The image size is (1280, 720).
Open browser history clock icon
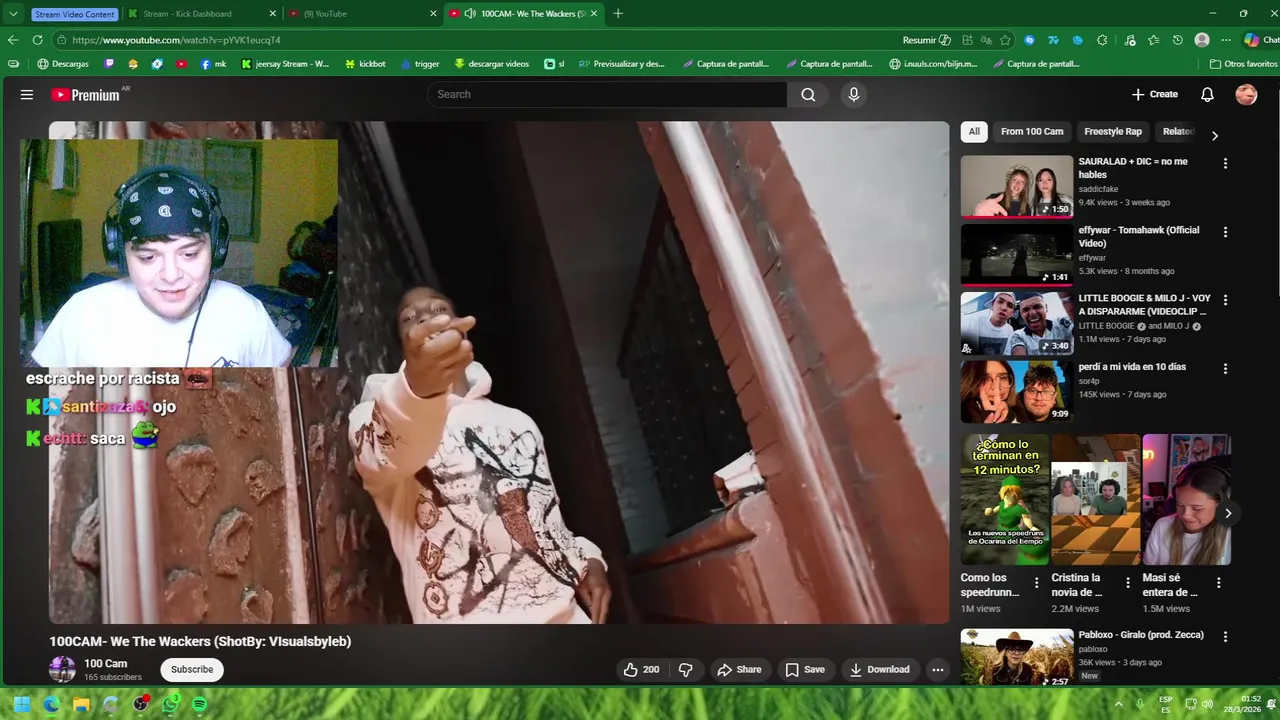click(1178, 40)
